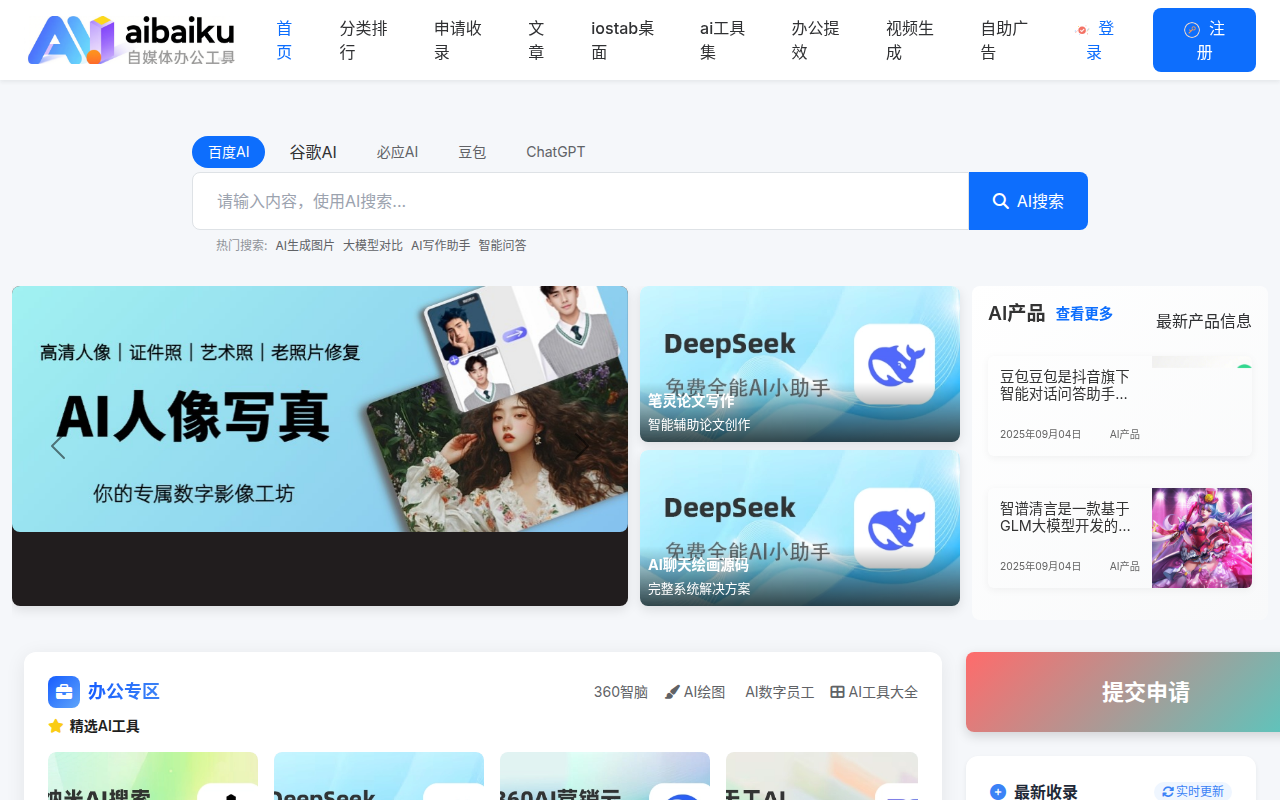Switch to 谷歌AI search tab
This screenshot has height=800, width=1280.
coord(313,152)
